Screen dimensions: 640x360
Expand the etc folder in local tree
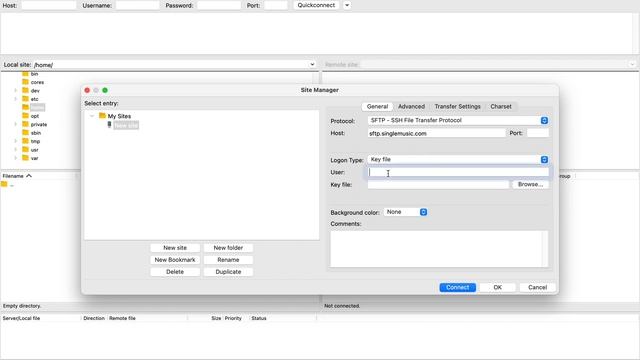click(x=16, y=99)
